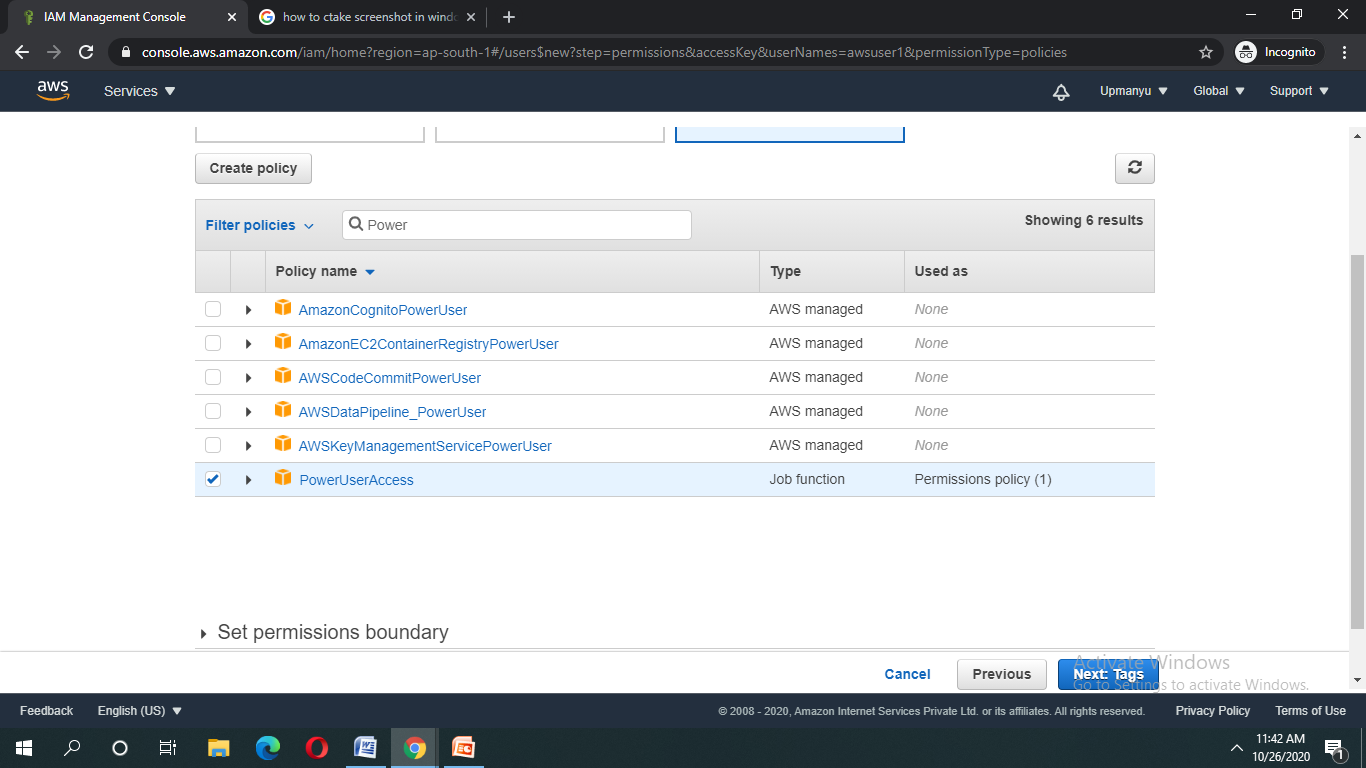The image size is (1366, 768).
Task: Go back with the browser back arrow
Action: (x=22, y=52)
